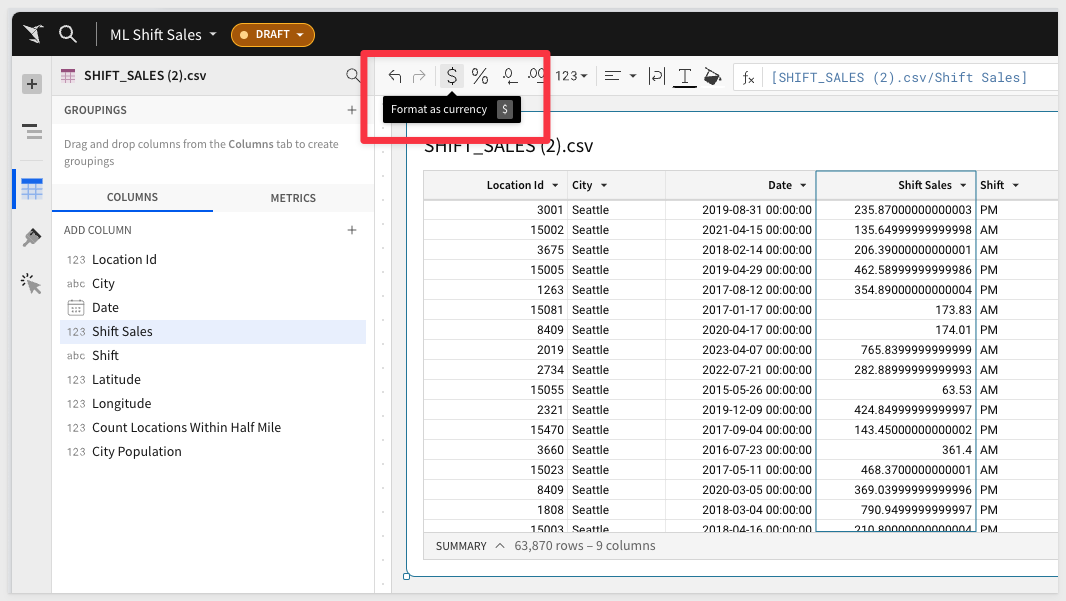
Task: Click into the formula bar field
Action: tap(900, 77)
